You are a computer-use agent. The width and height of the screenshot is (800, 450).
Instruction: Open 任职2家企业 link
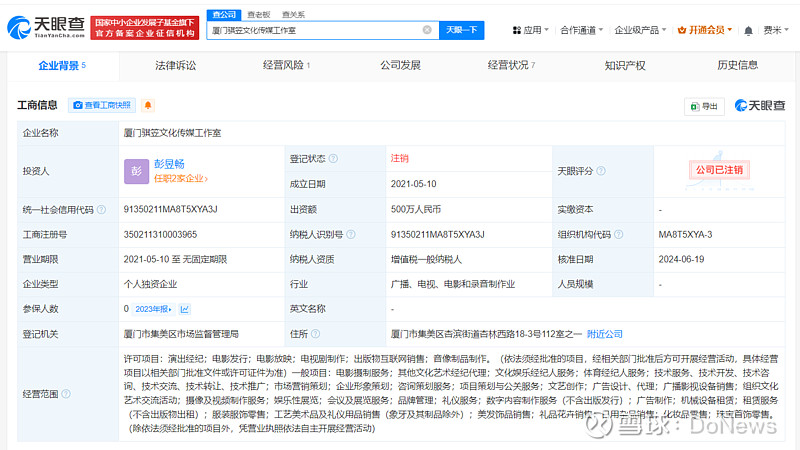pyautogui.click(x=181, y=179)
